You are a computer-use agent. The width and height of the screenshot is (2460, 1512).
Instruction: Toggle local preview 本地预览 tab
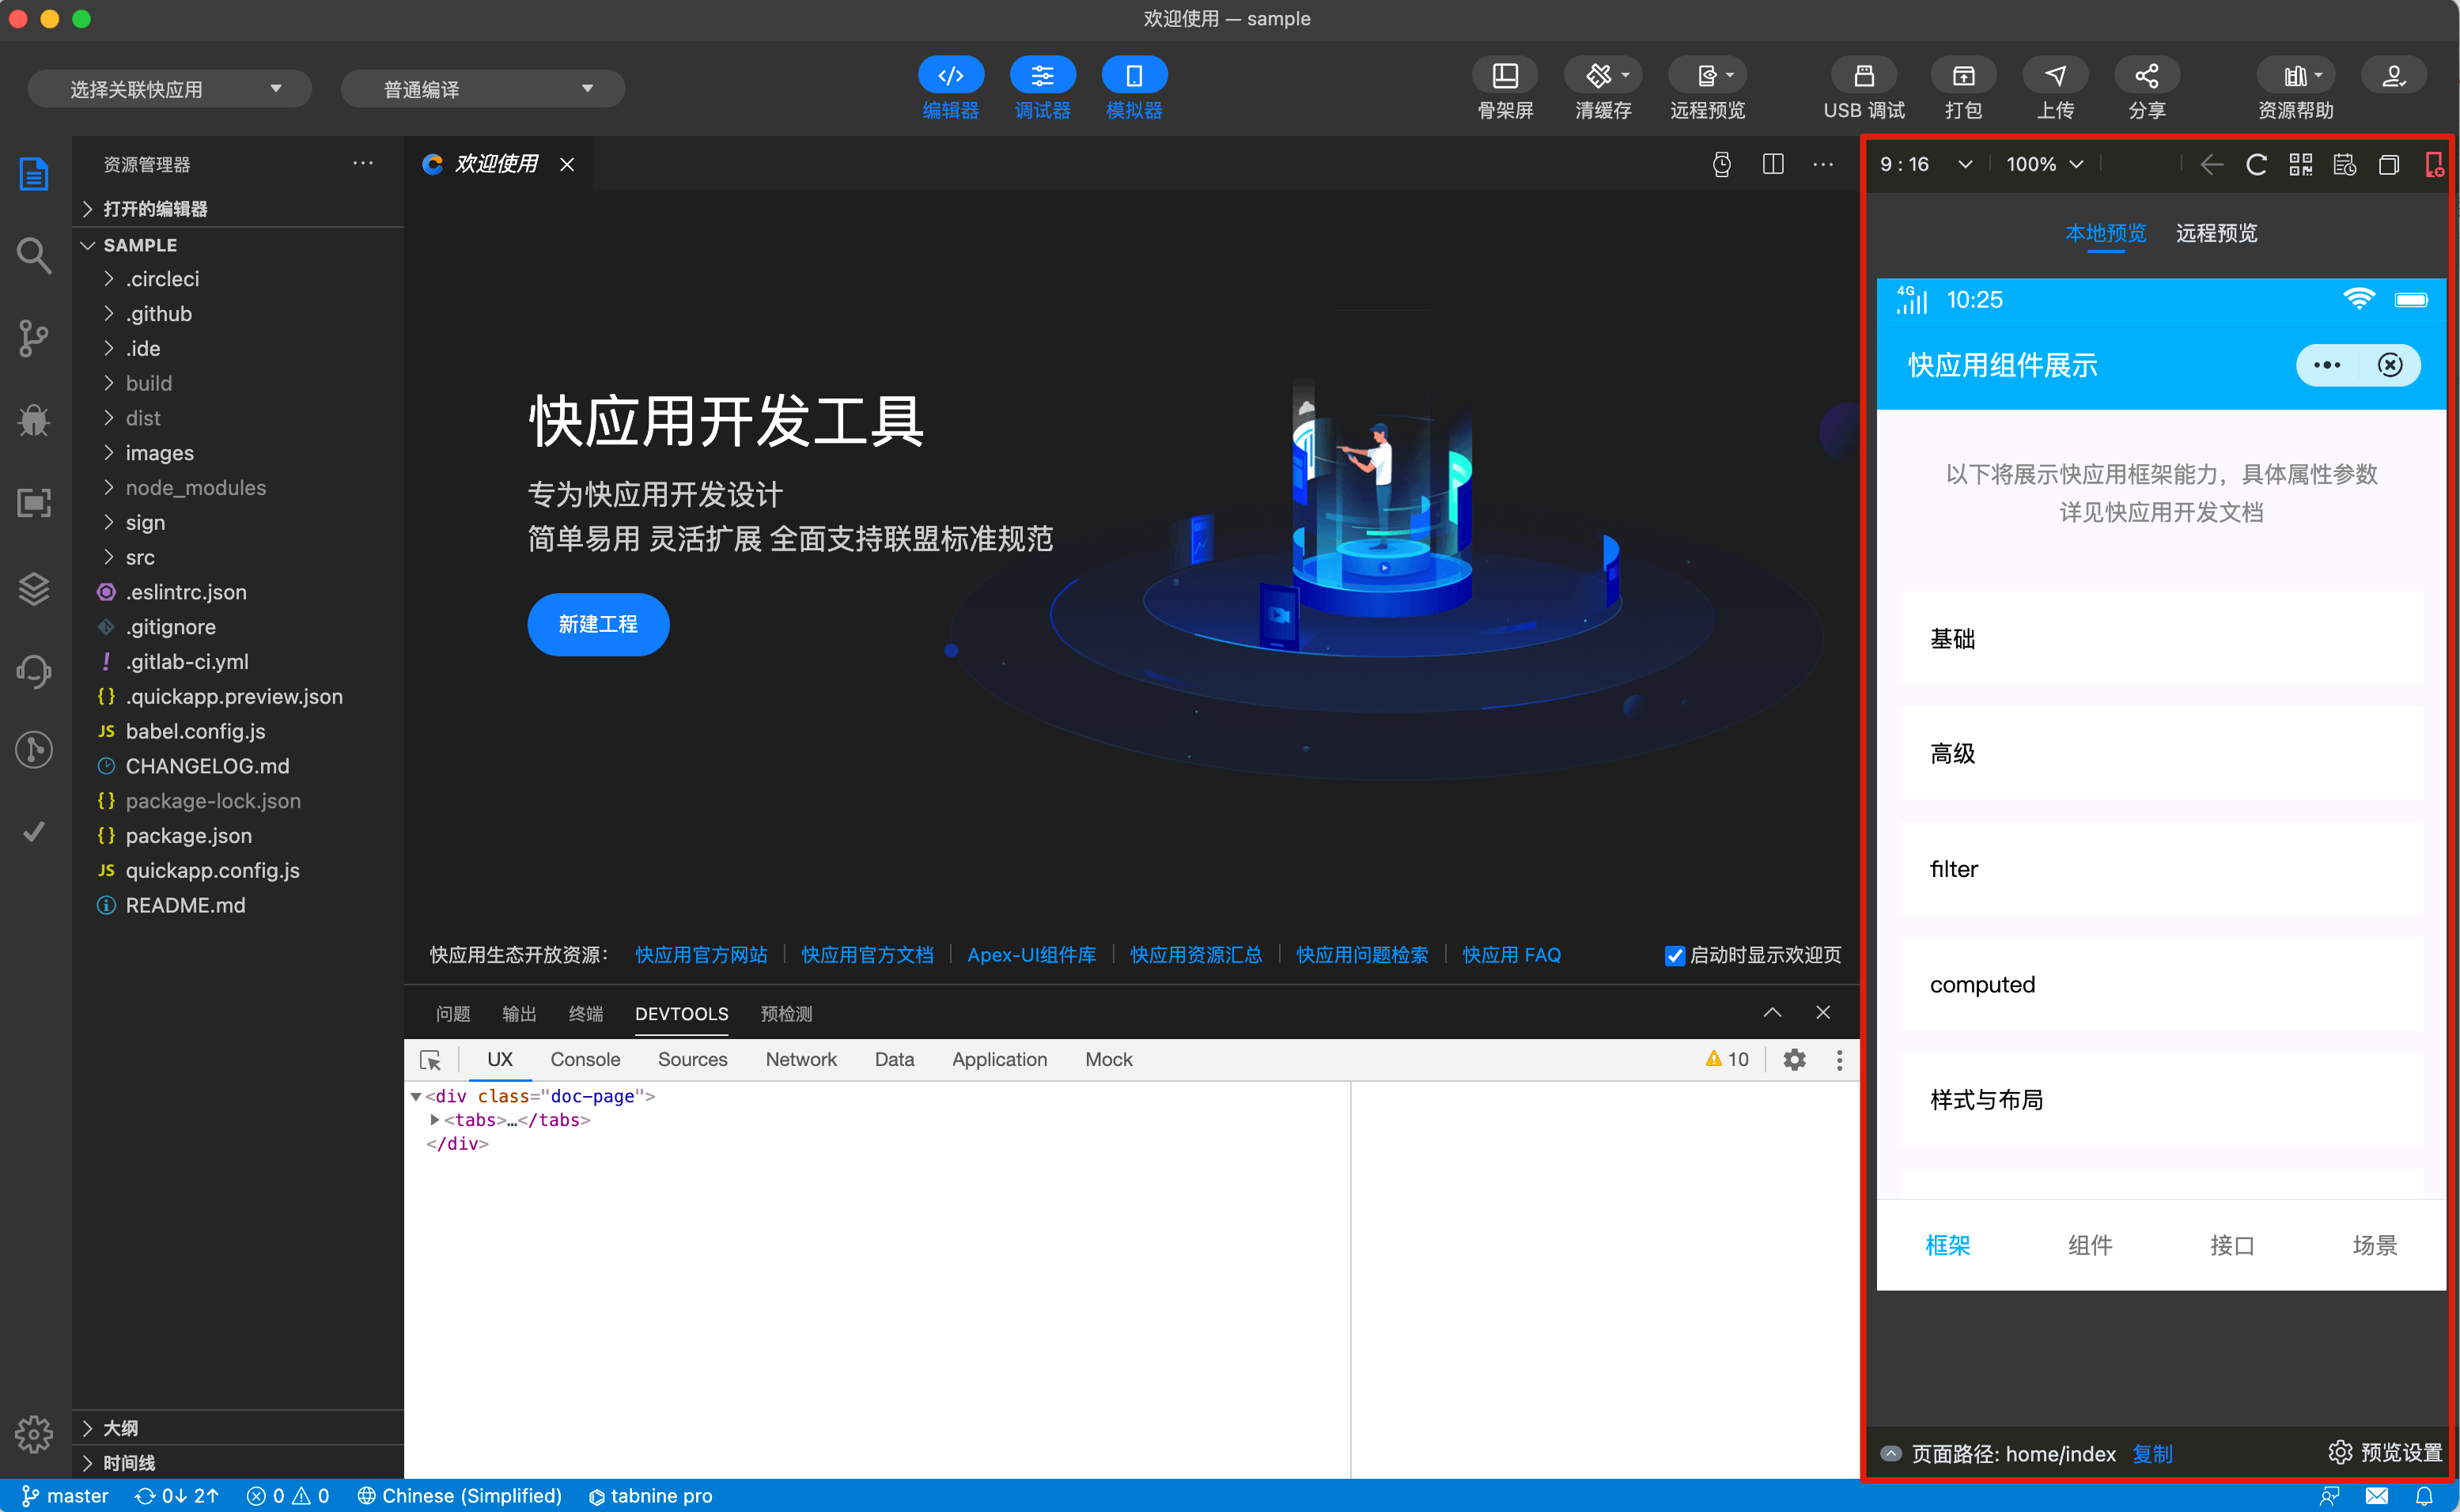2103,232
